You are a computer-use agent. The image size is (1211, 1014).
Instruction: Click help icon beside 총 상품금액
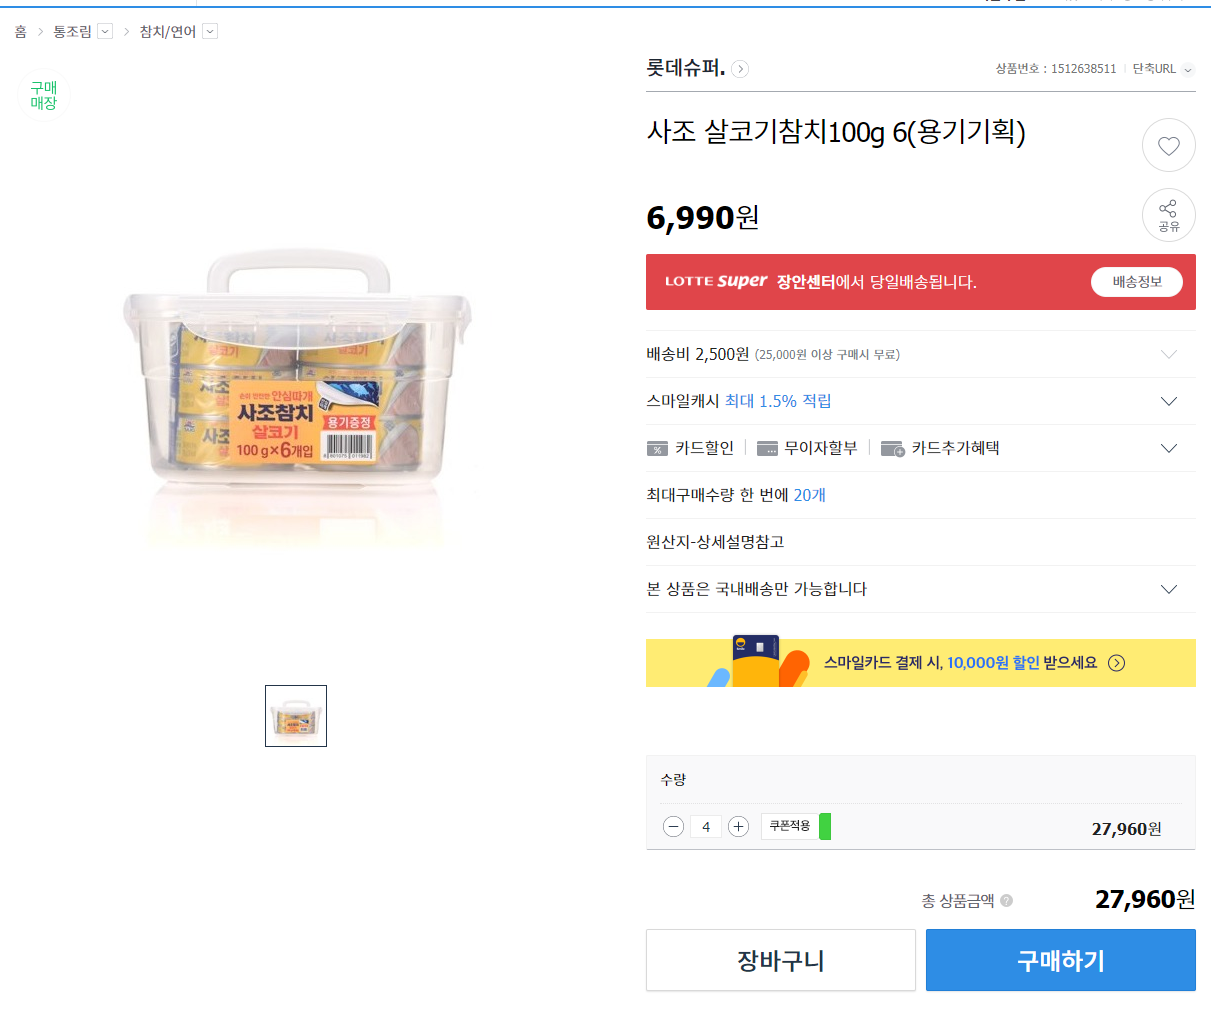[1007, 901]
